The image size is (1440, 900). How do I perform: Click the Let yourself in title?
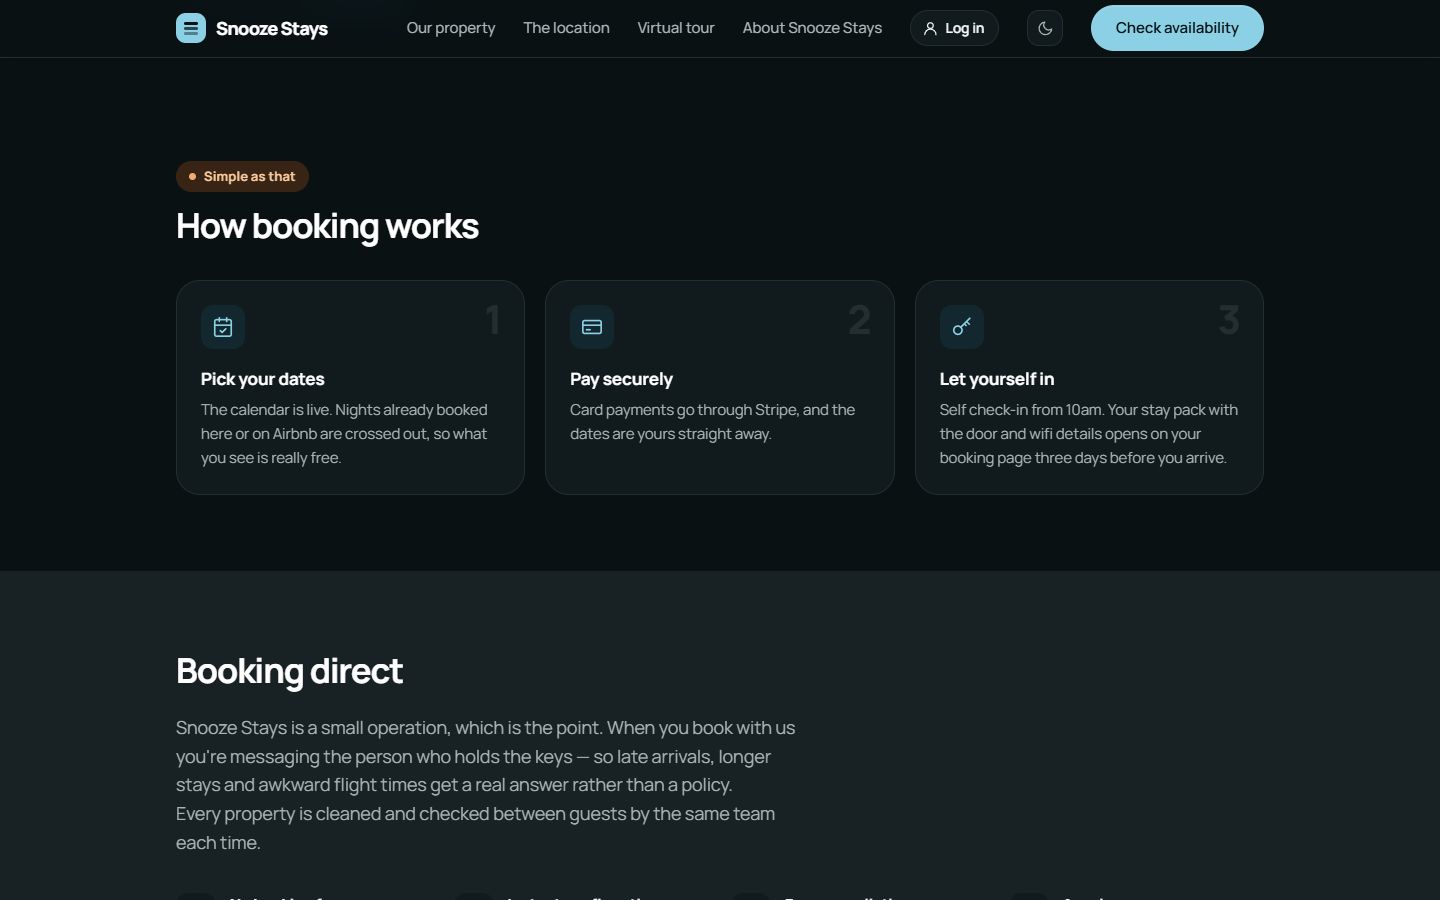[997, 379]
